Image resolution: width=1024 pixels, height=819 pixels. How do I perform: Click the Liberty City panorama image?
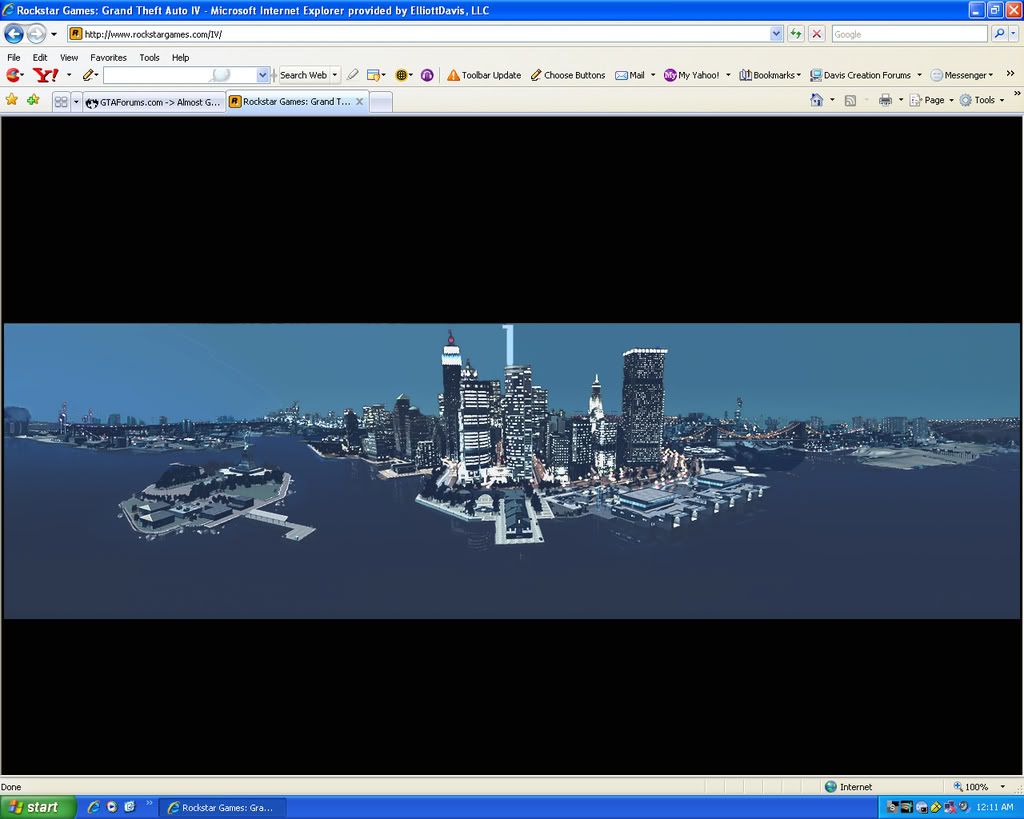(x=511, y=471)
